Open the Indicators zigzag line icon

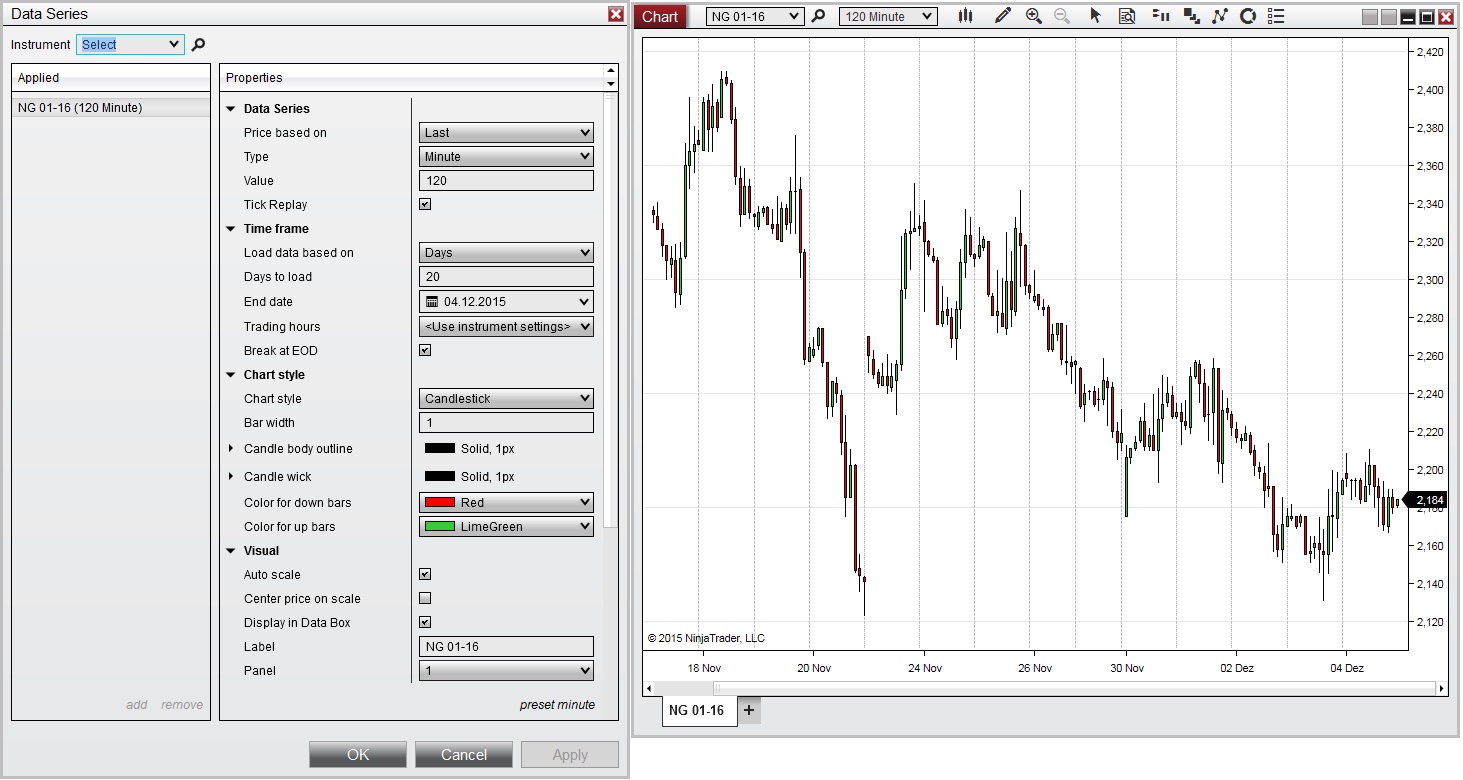click(x=1219, y=16)
